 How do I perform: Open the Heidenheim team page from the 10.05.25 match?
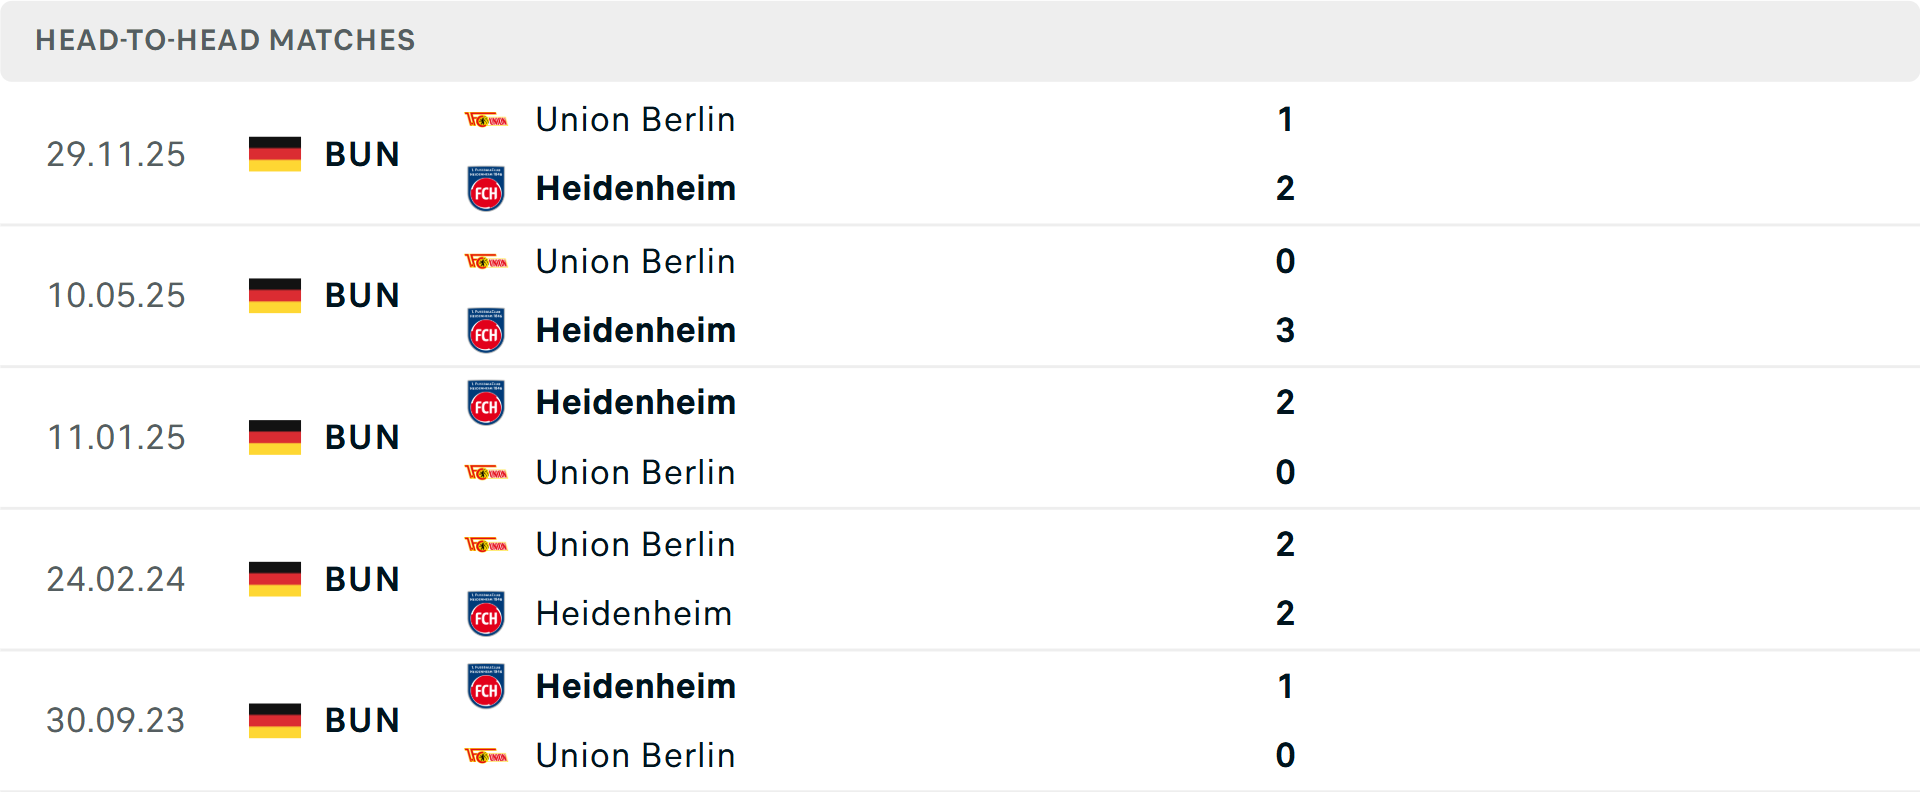[x=635, y=330]
